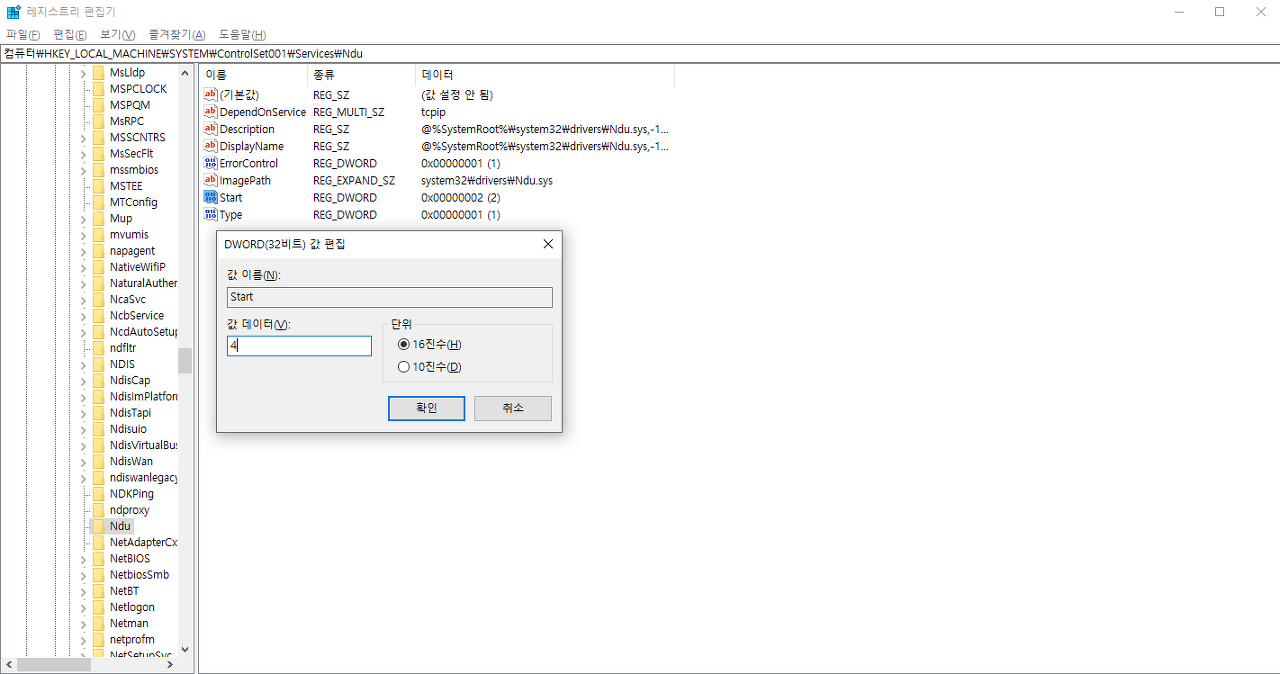Click the 종류 column header
1280x674 pixels.
click(x=361, y=75)
